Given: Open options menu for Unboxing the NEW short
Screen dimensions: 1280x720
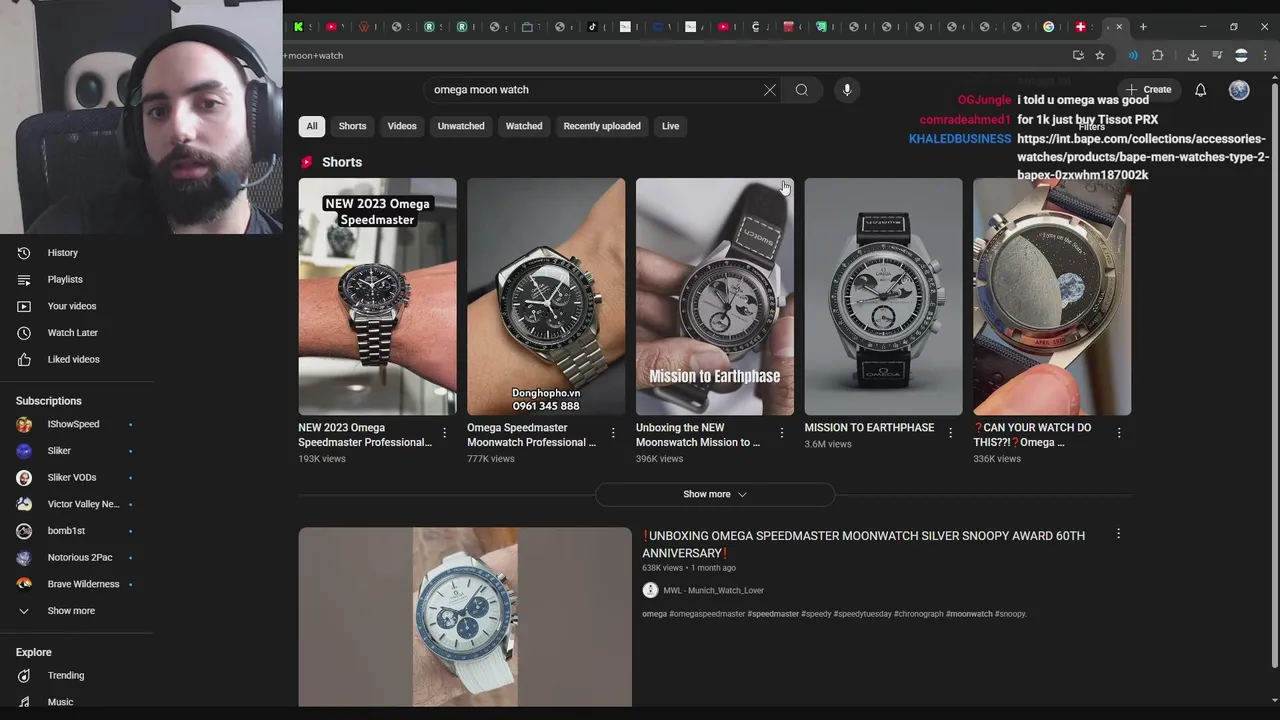Looking at the screenshot, I should (782, 433).
